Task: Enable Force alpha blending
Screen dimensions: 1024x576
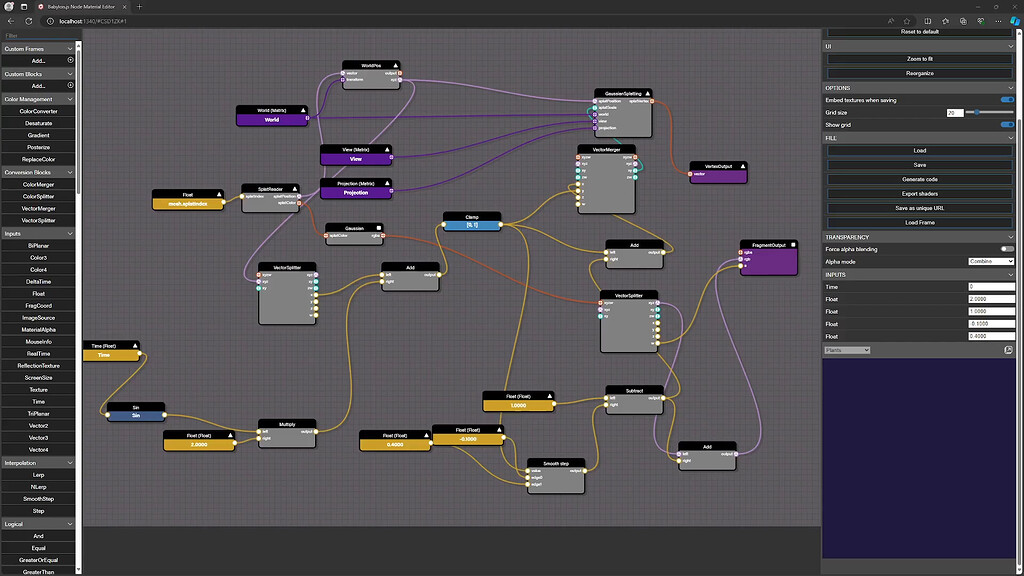Action: [x=1008, y=249]
